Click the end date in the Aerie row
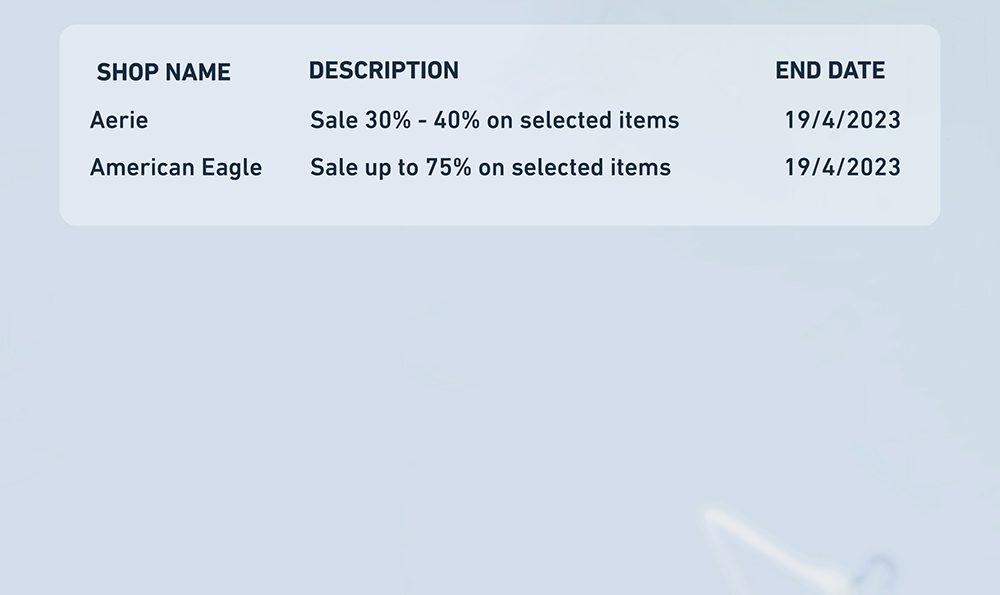The image size is (1000, 595). coord(842,120)
